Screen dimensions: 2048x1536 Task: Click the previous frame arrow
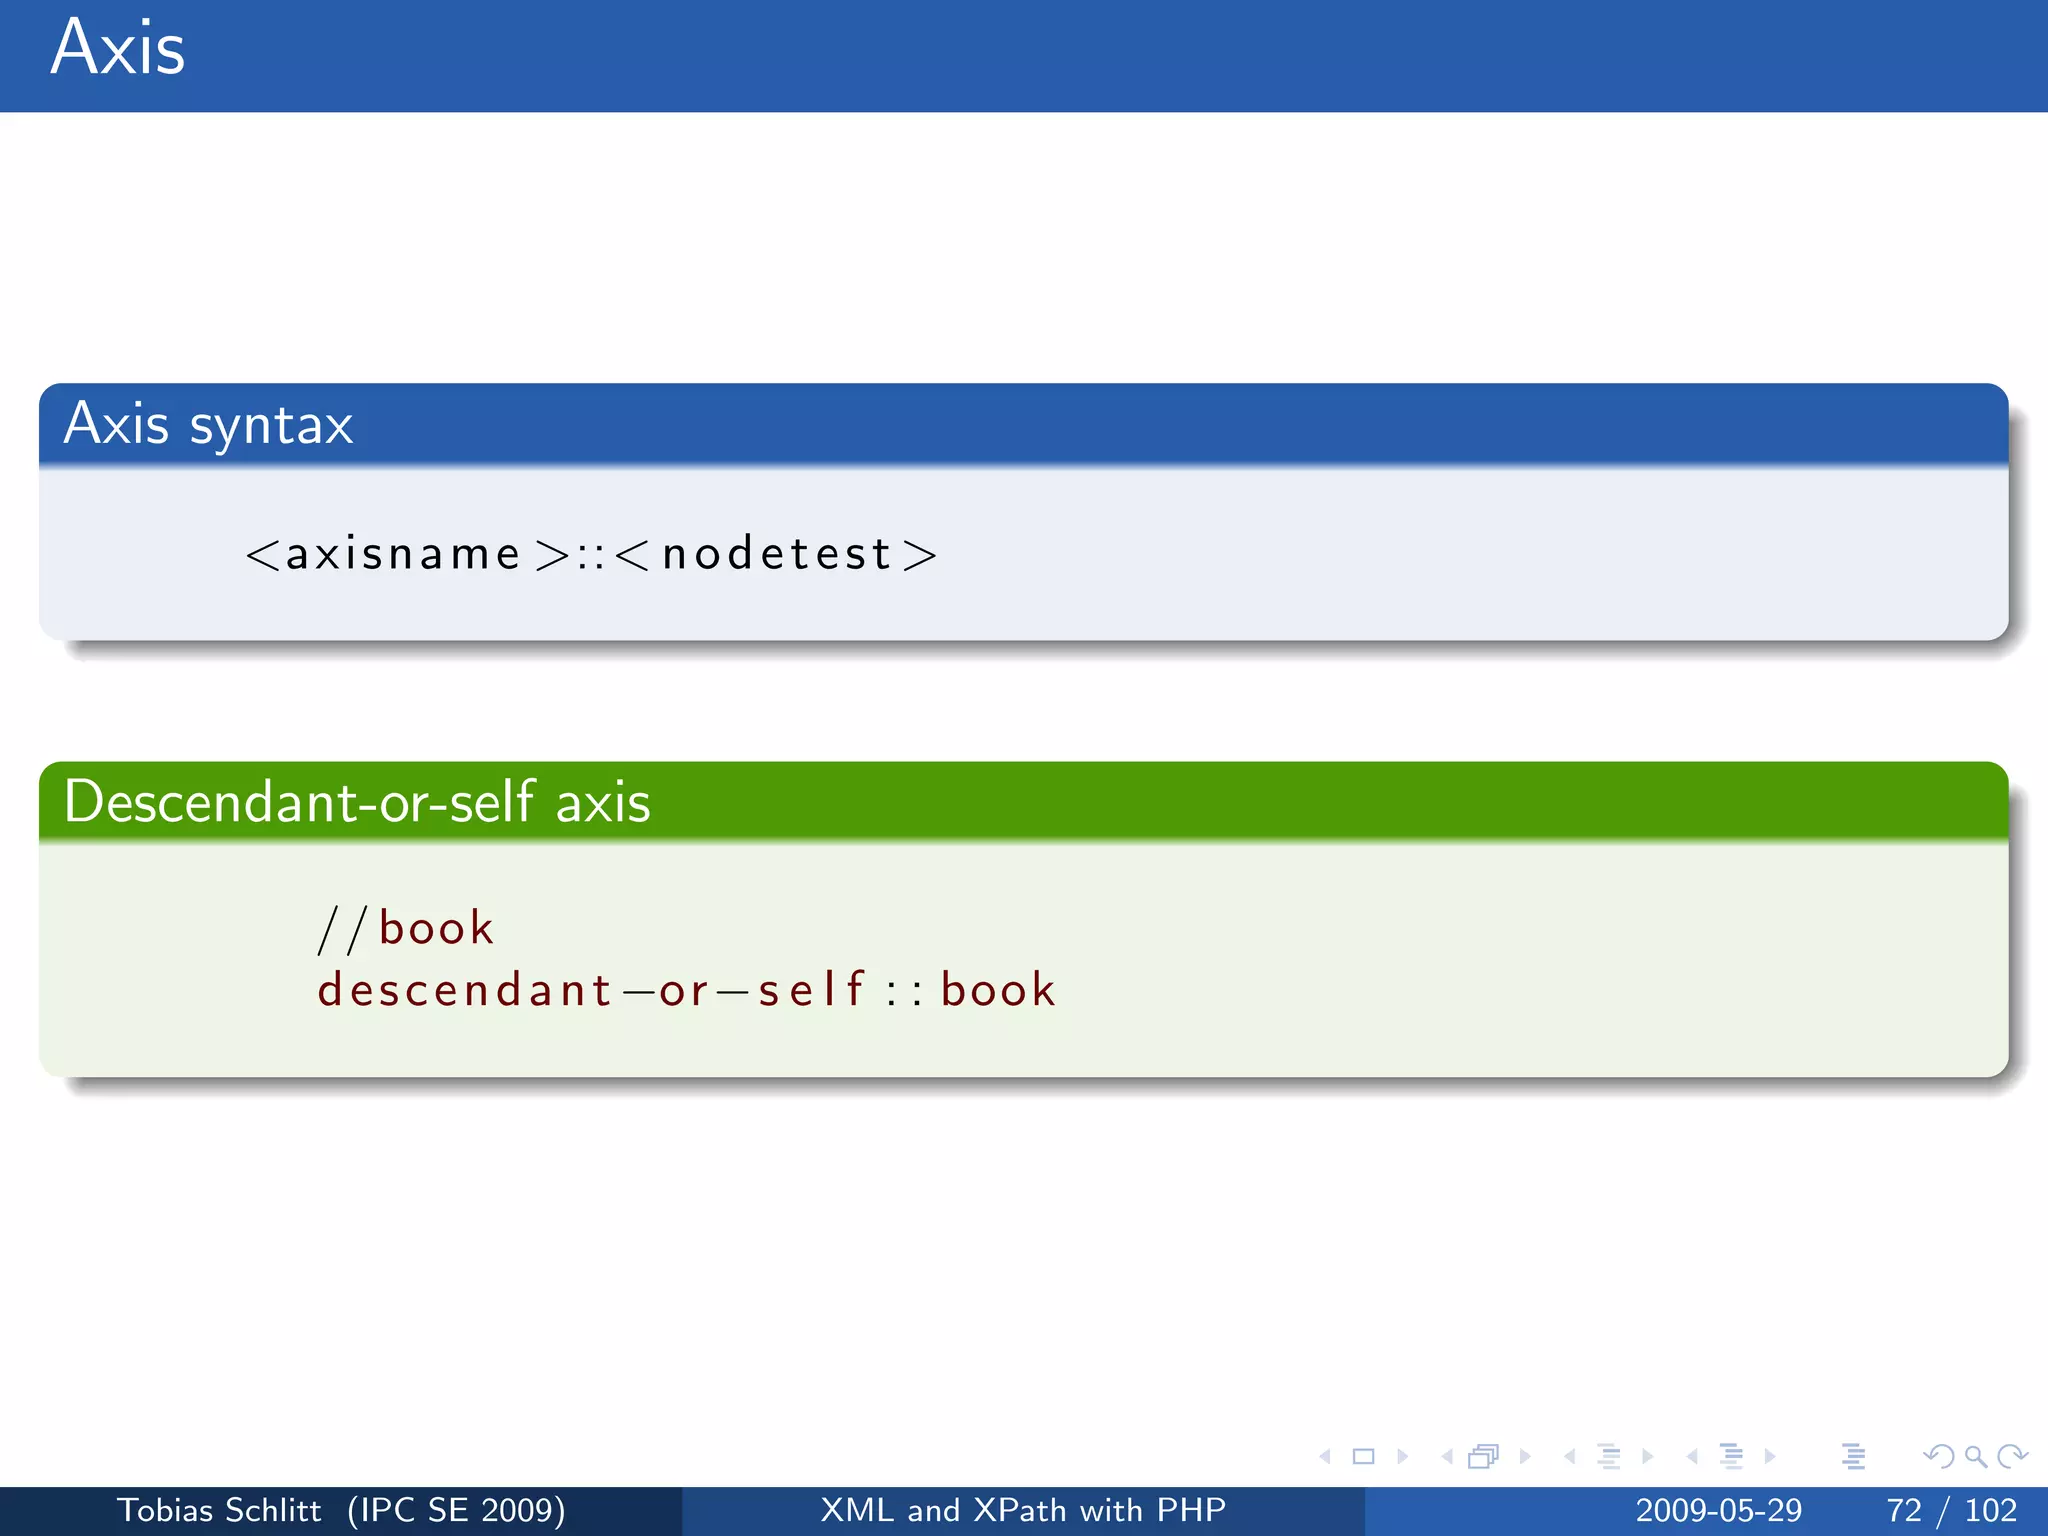(x=1446, y=1457)
